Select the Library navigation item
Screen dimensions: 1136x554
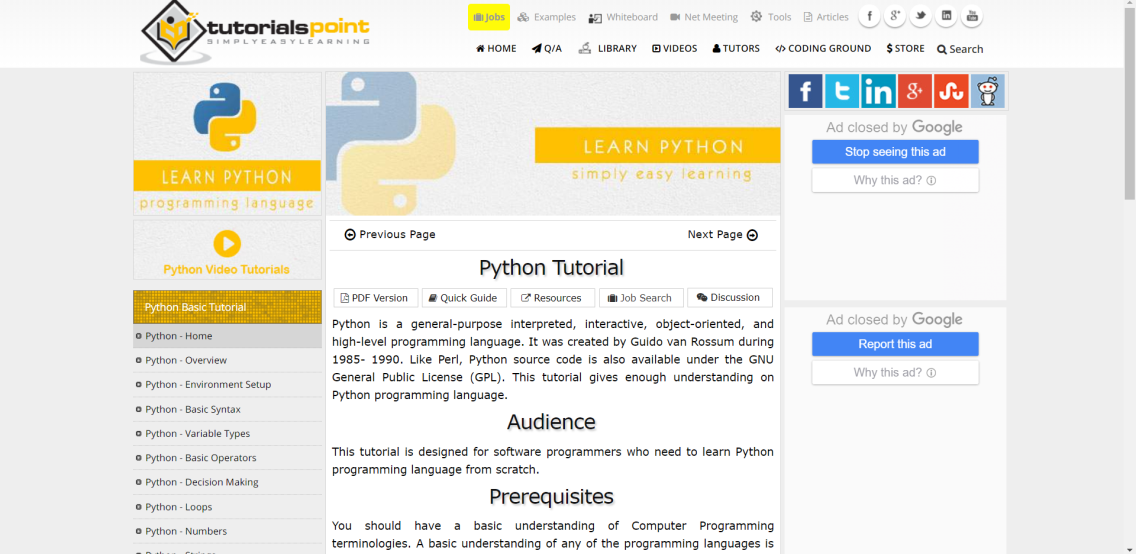click(x=608, y=48)
